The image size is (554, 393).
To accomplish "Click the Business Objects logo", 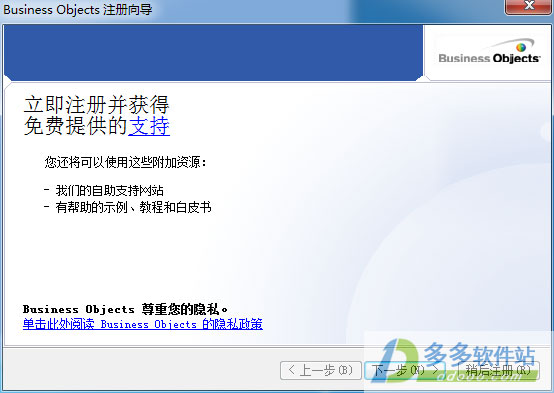I will (x=489, y=52).
